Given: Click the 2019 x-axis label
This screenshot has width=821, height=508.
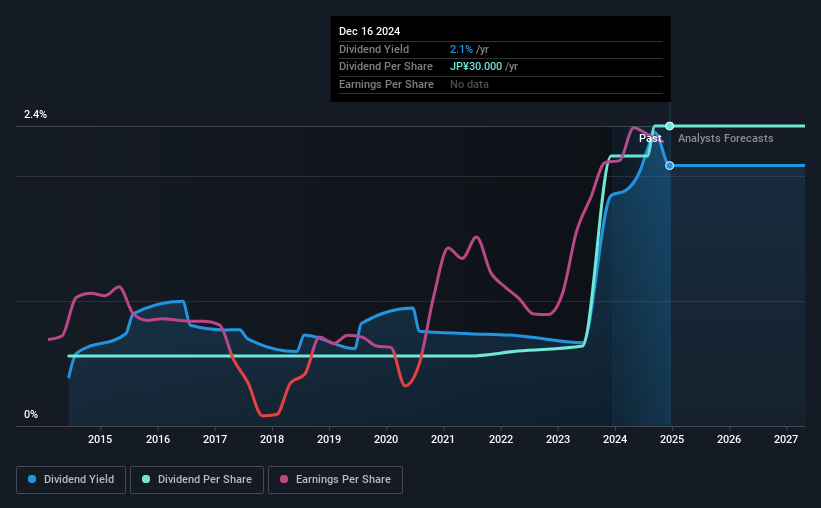Looking at the screenshot, I should click(x=329, y=439).
